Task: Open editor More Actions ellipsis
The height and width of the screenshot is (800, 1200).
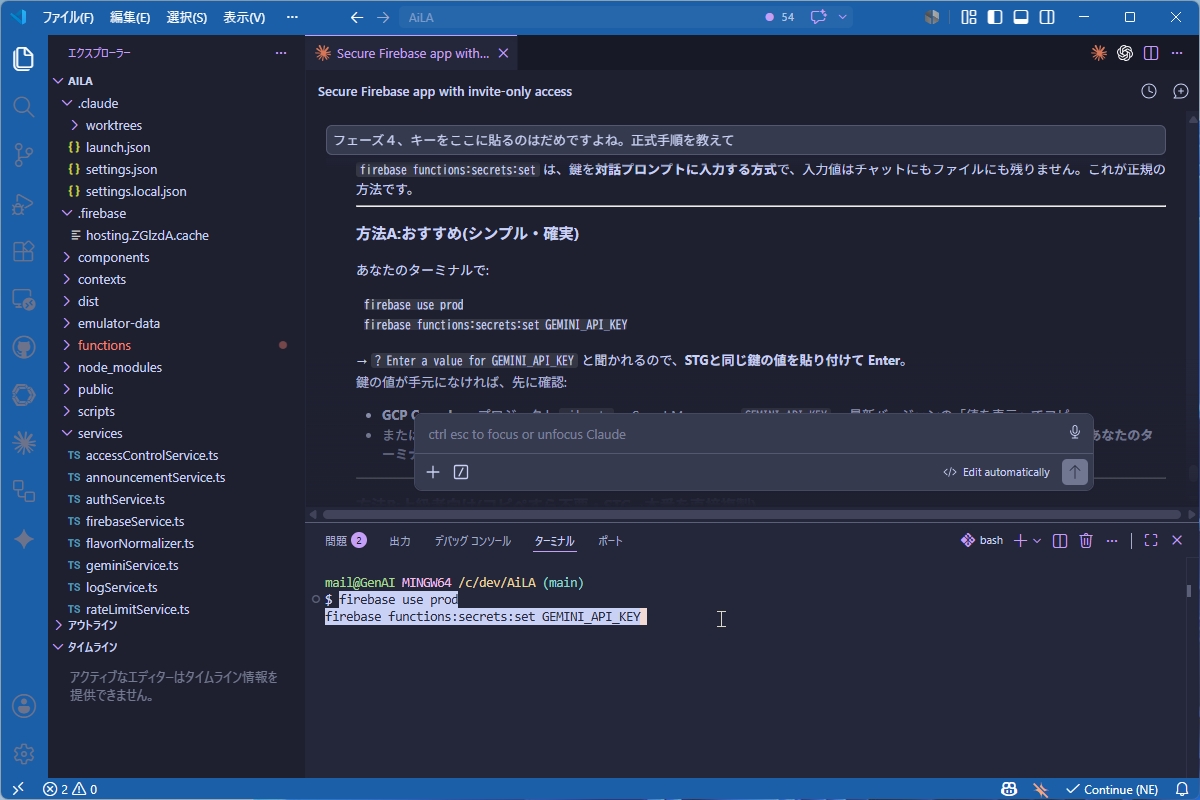Action: (1177, 53)
